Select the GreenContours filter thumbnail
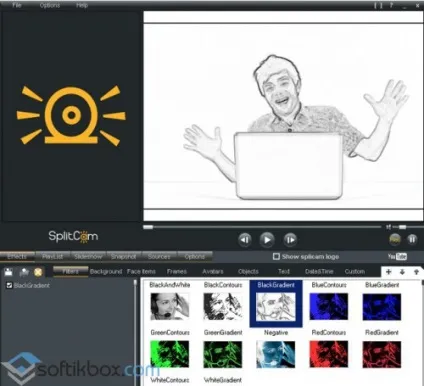 170,354
